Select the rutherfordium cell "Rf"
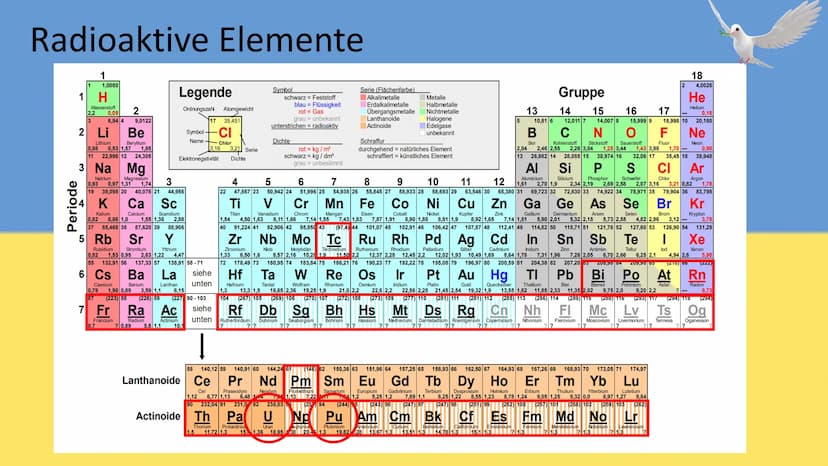Screen dimensions: 828x466 [235, 312]
